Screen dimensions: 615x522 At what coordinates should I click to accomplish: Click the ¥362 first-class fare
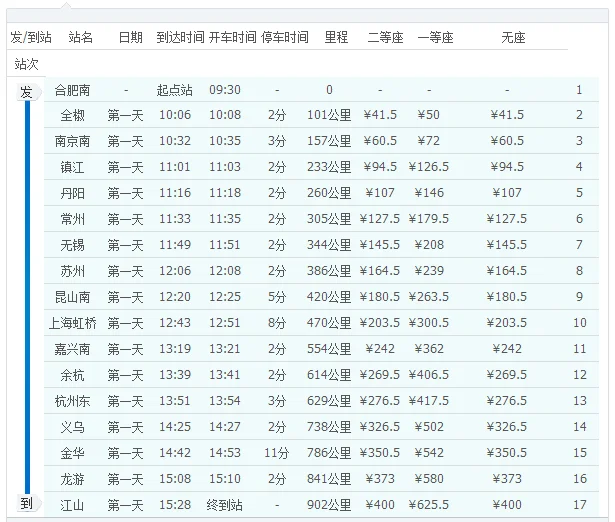[429, 349]
